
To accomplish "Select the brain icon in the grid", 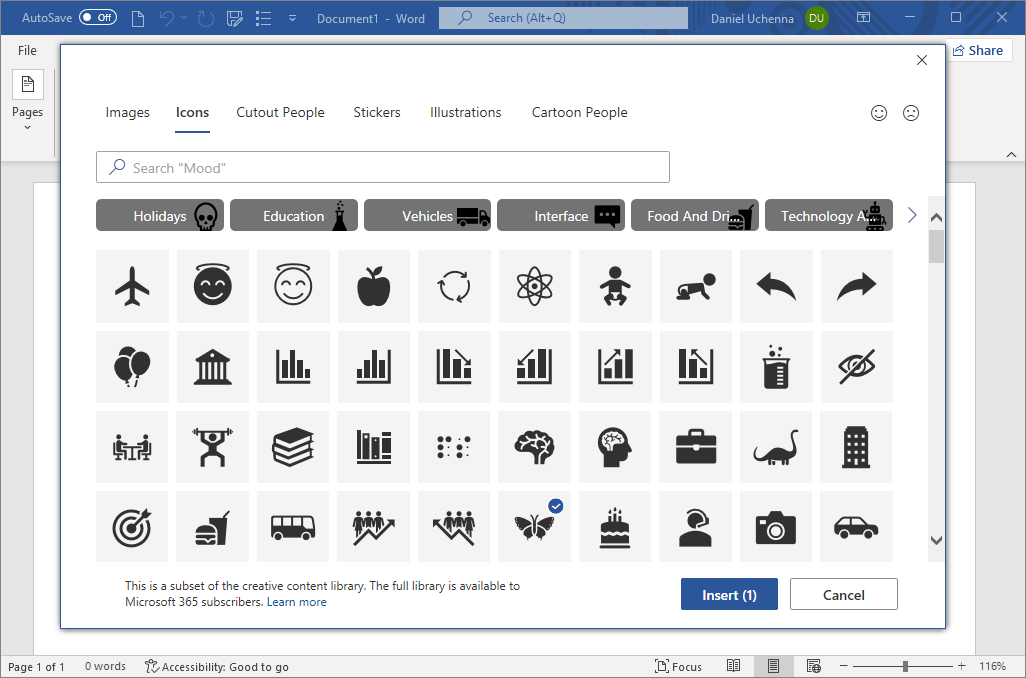I will pyautogui.click(x=534, y=446).
